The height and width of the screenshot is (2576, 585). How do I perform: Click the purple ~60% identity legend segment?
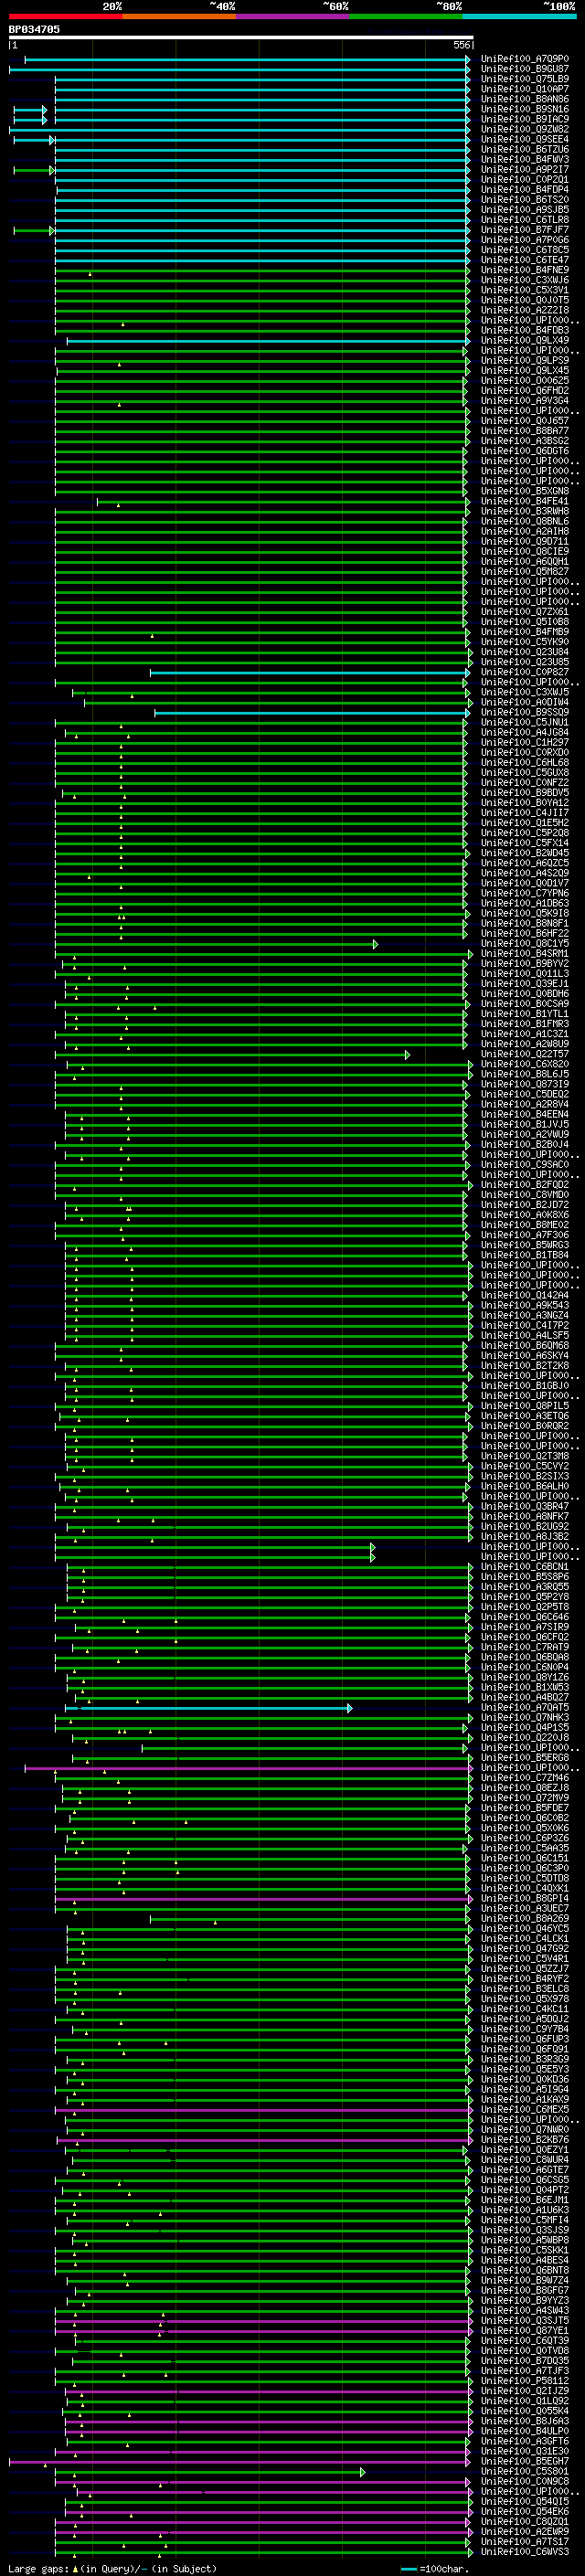click(293, 16)
